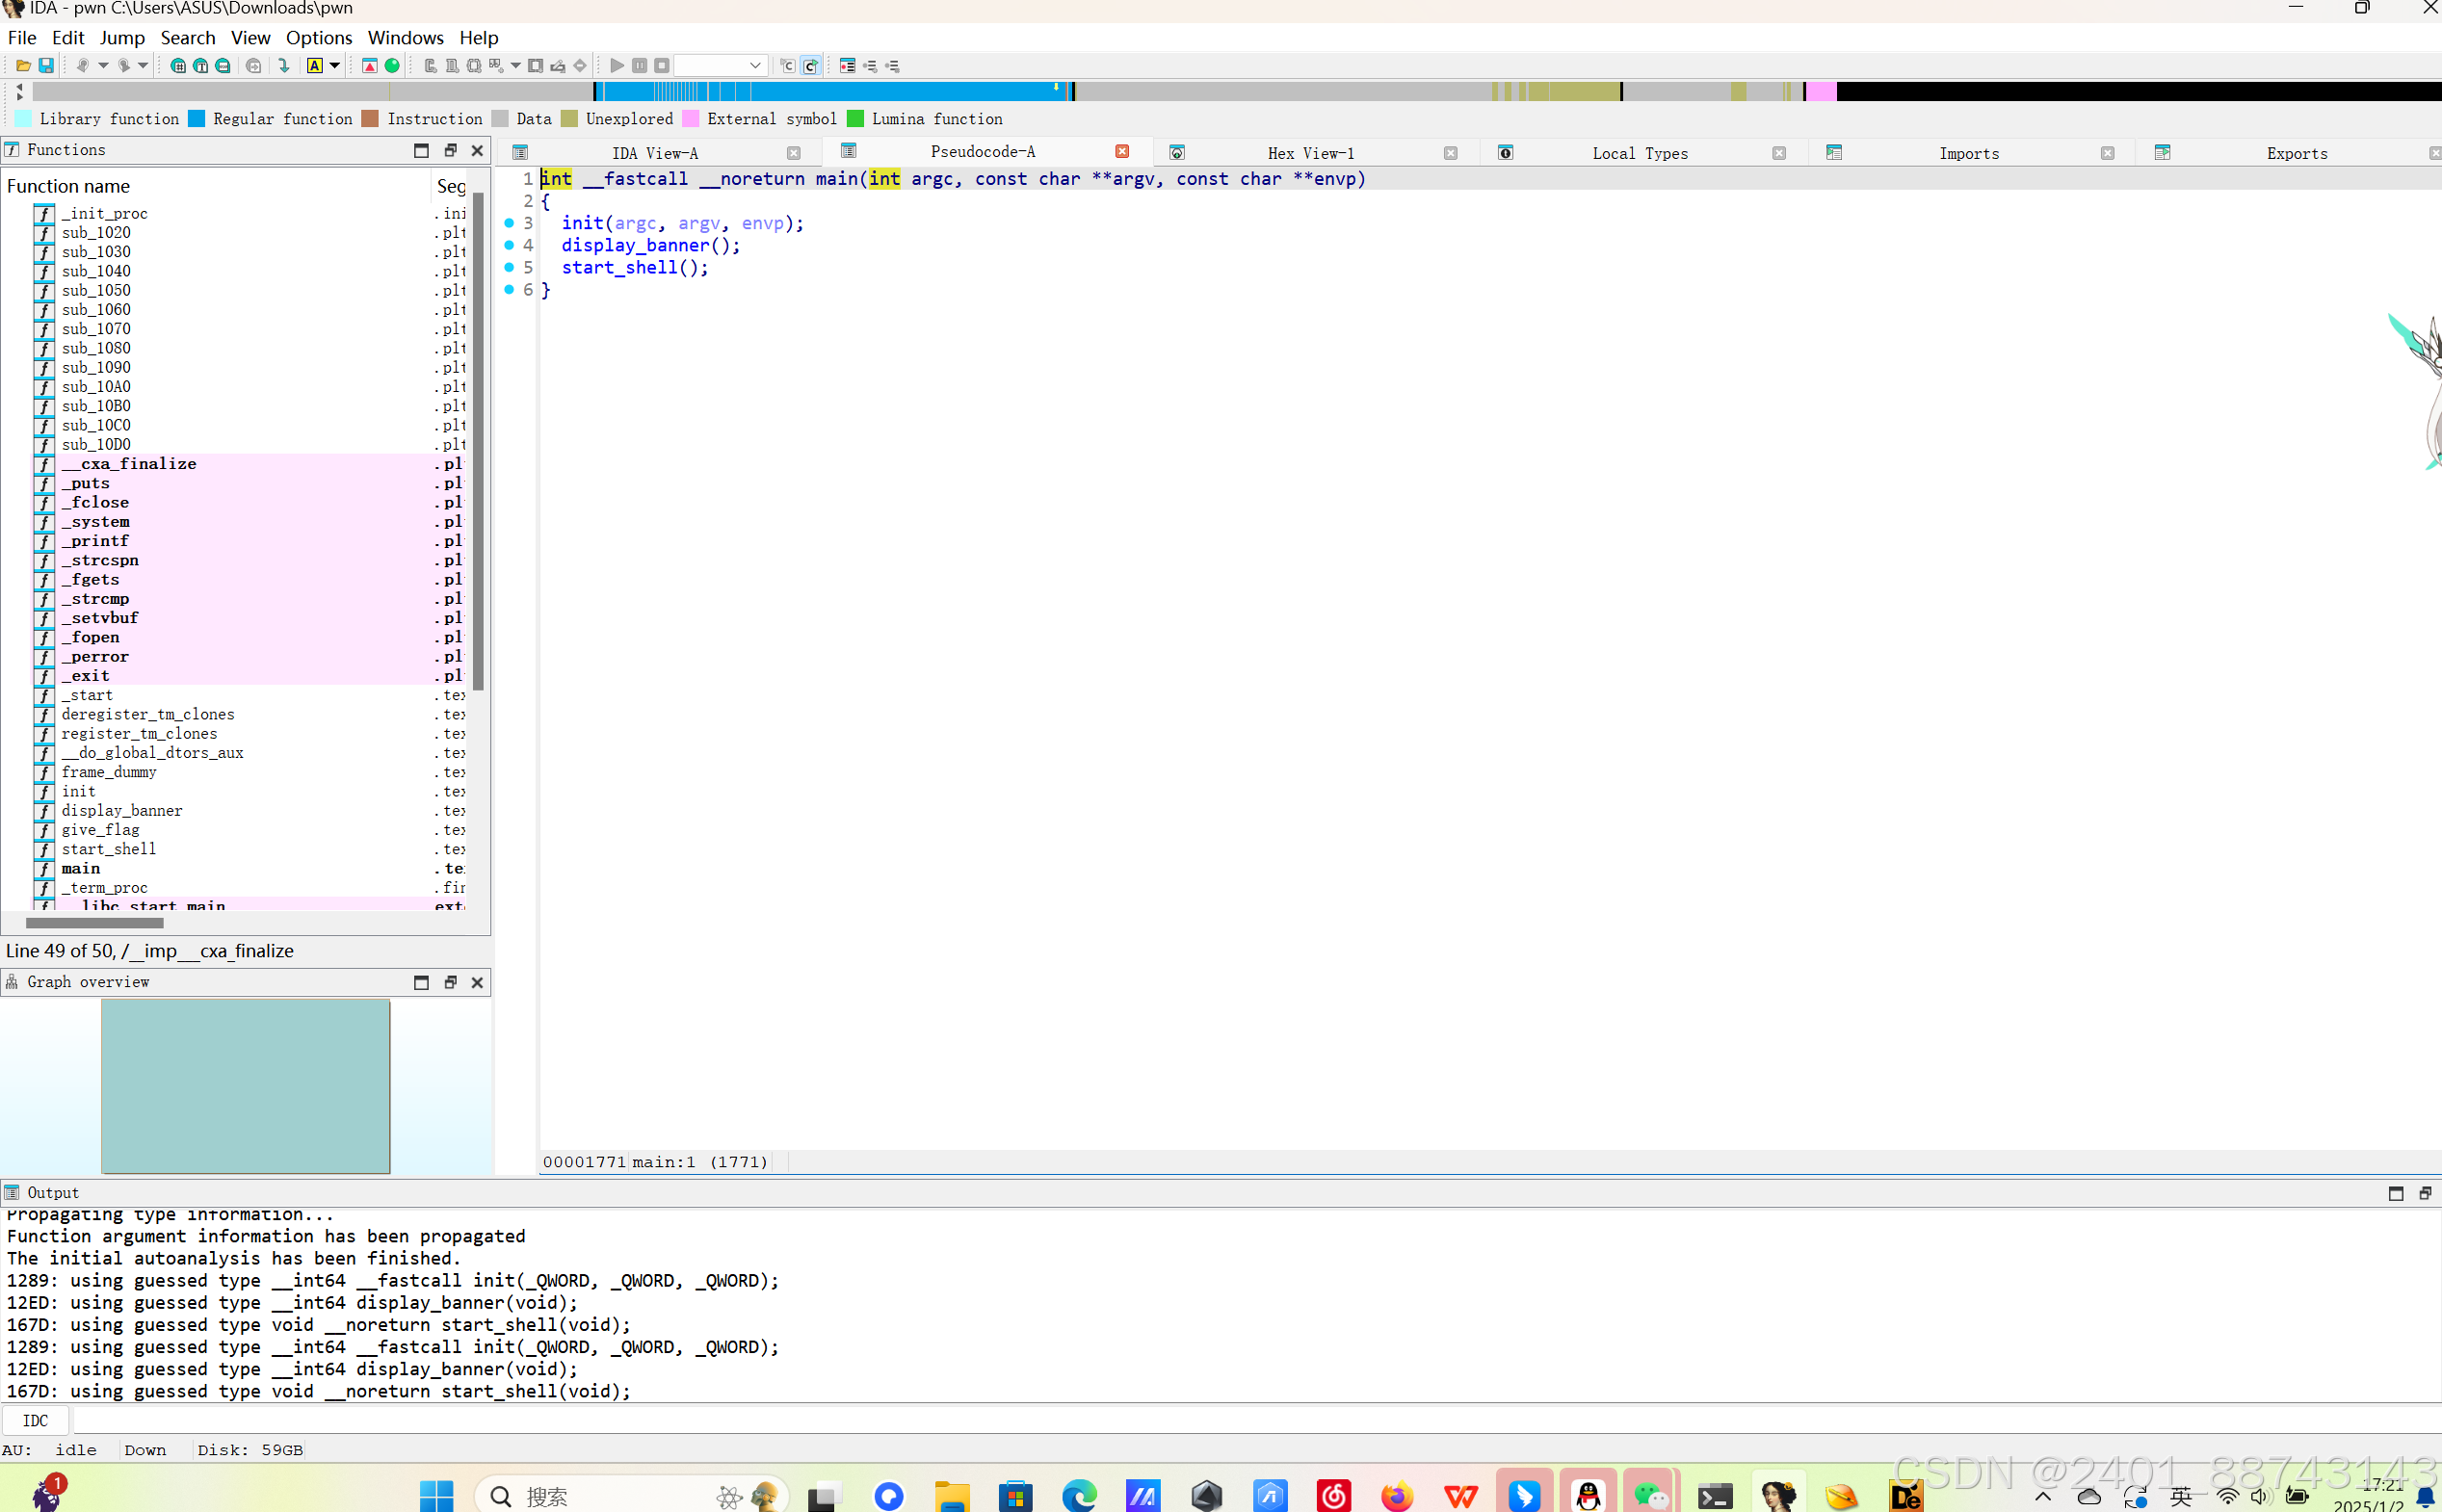This screenshot has width=2442, height=1512.
Task: Click the open file folder icon
Action: coord(22,66)
